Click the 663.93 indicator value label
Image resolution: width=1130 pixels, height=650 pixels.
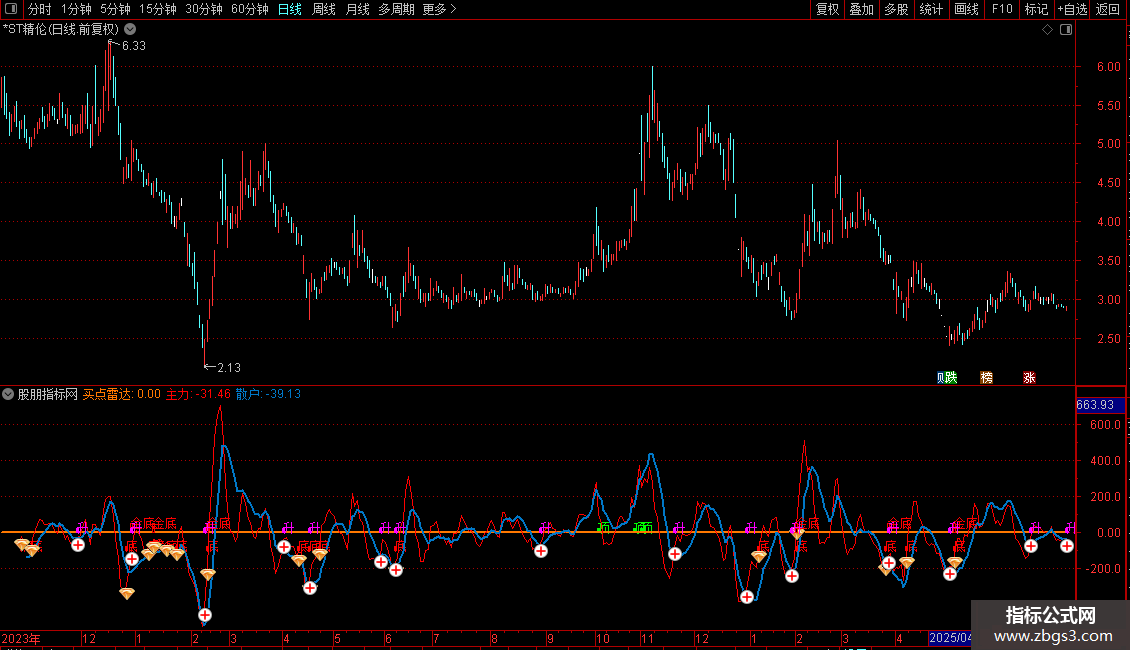1094,405
